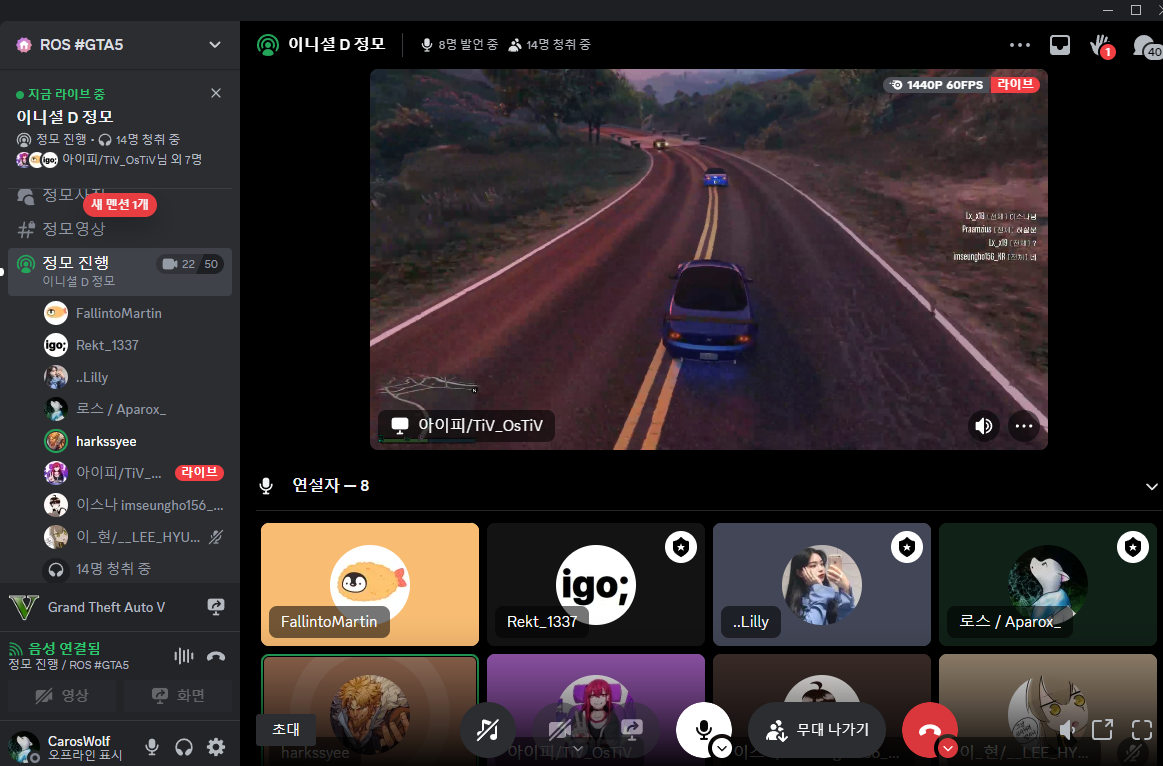Open user settings gear icon

[x=216, y=747]
